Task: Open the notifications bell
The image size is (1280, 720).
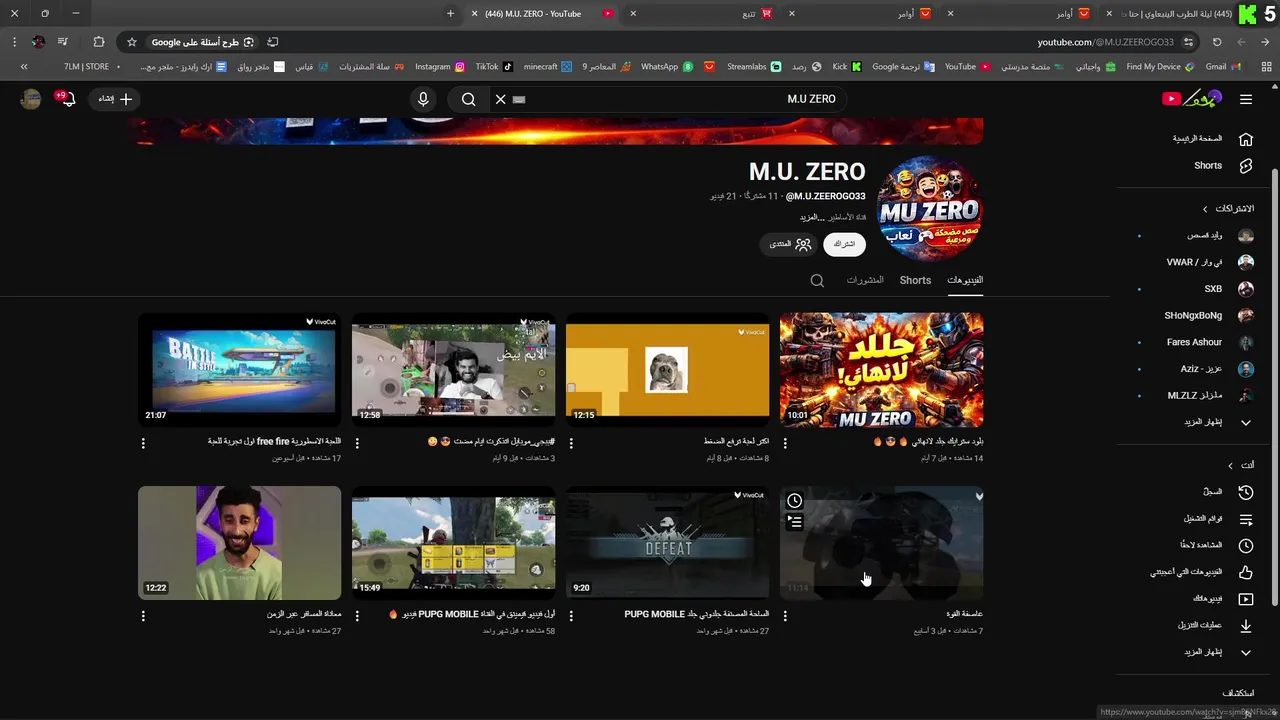Action: pos(67,99)
